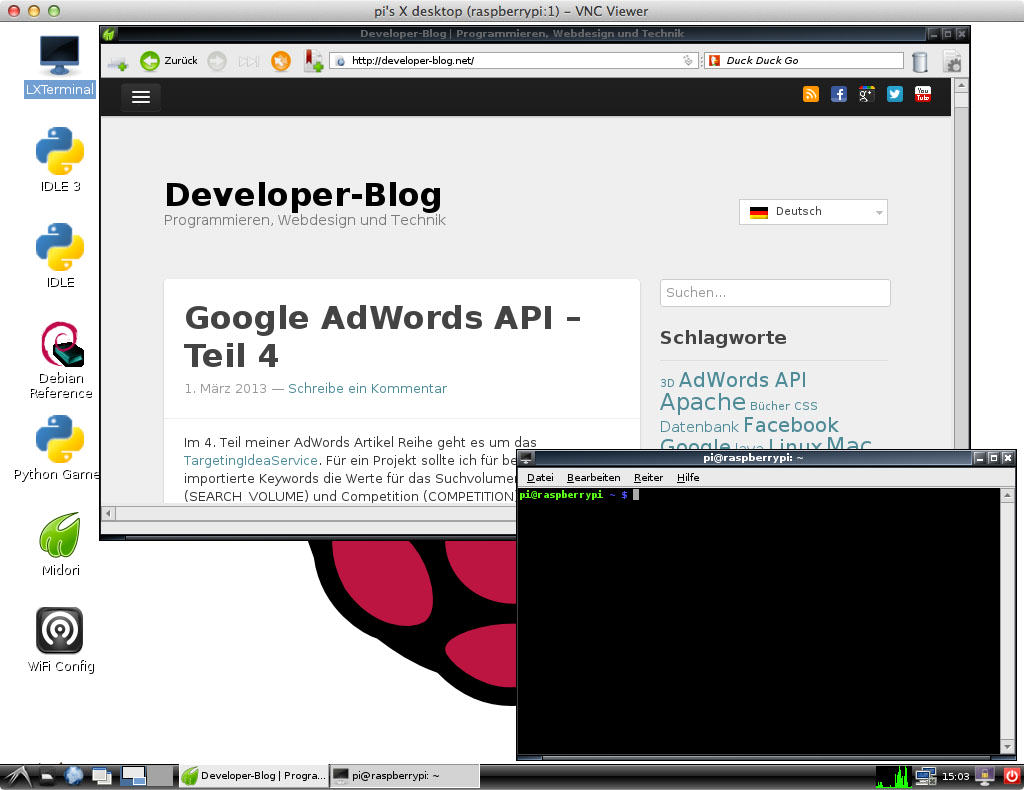Image resolution: width=1024 pixels, height=790 pixels.
Task: Click the Suchen search field
Action: click(x=774, y=293)
